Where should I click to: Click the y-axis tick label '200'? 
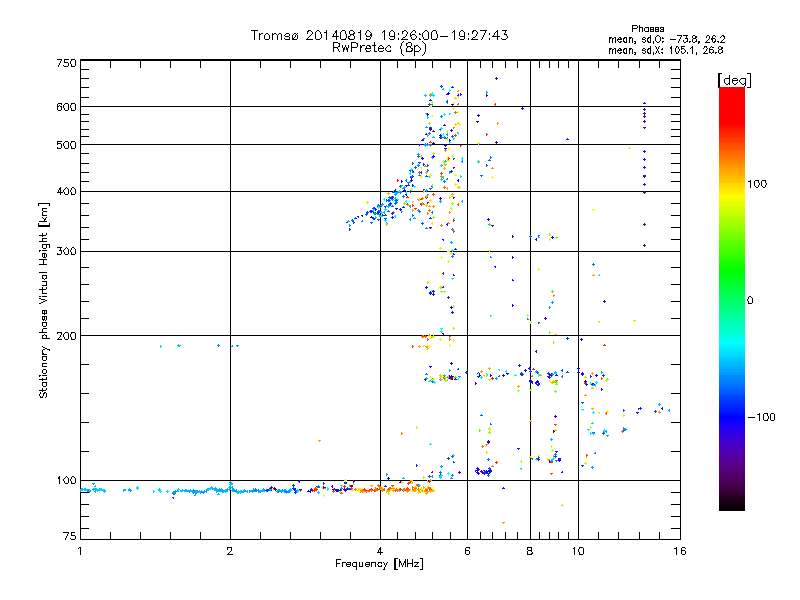[x=66, y=336]
